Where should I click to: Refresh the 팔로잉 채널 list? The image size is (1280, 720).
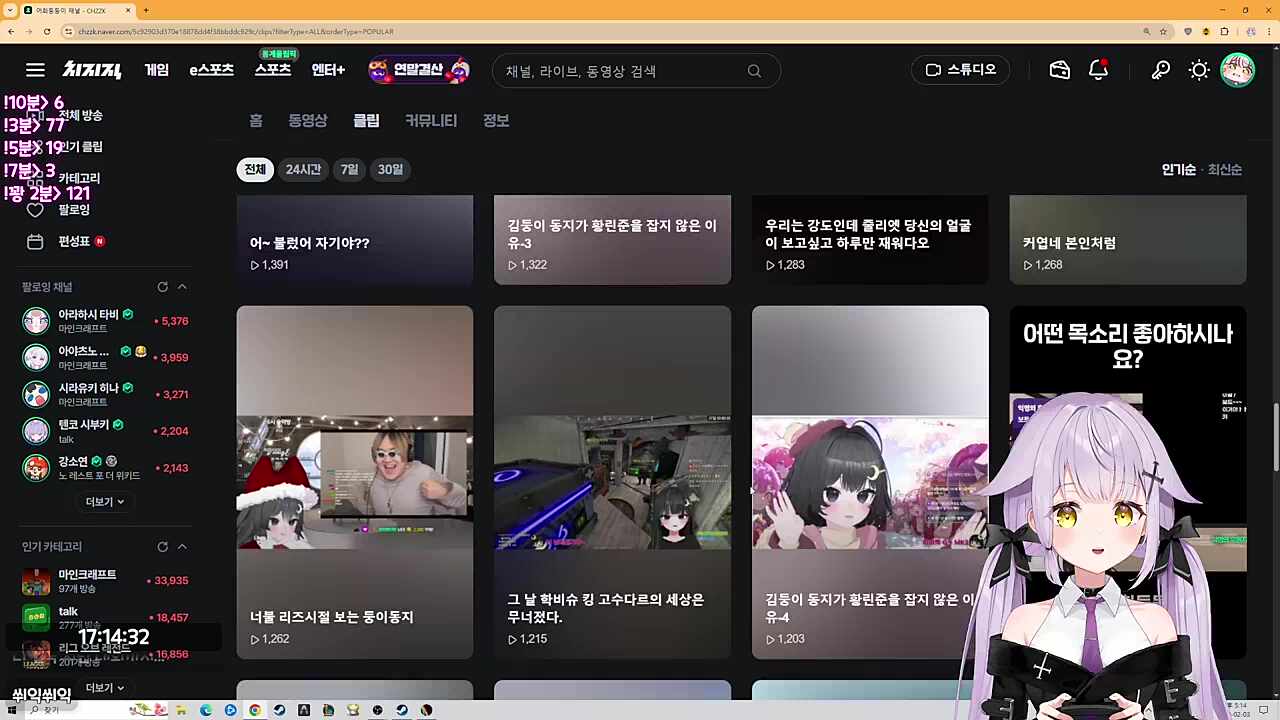(162, 287)
